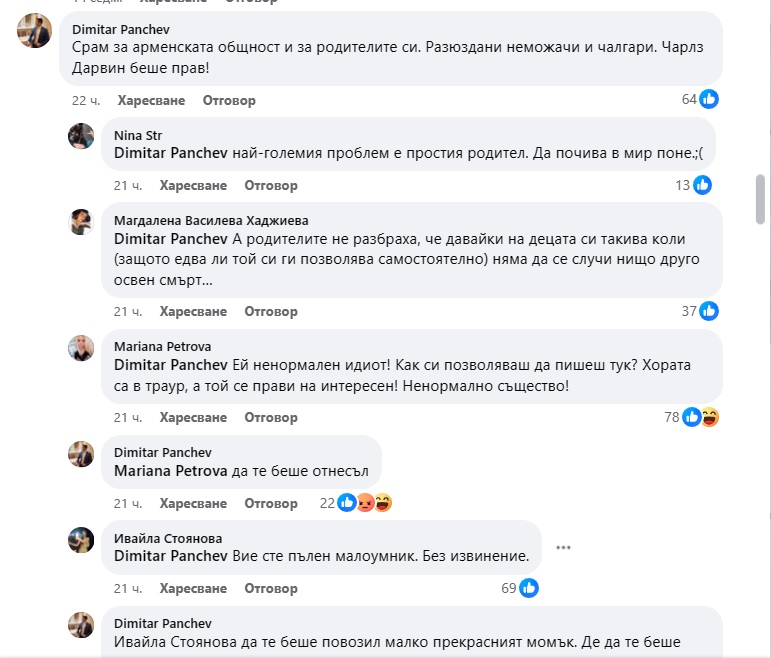Open three-dot options on Ивайла Стоянова's comment
771x658 pixels.
coord(563,547)
